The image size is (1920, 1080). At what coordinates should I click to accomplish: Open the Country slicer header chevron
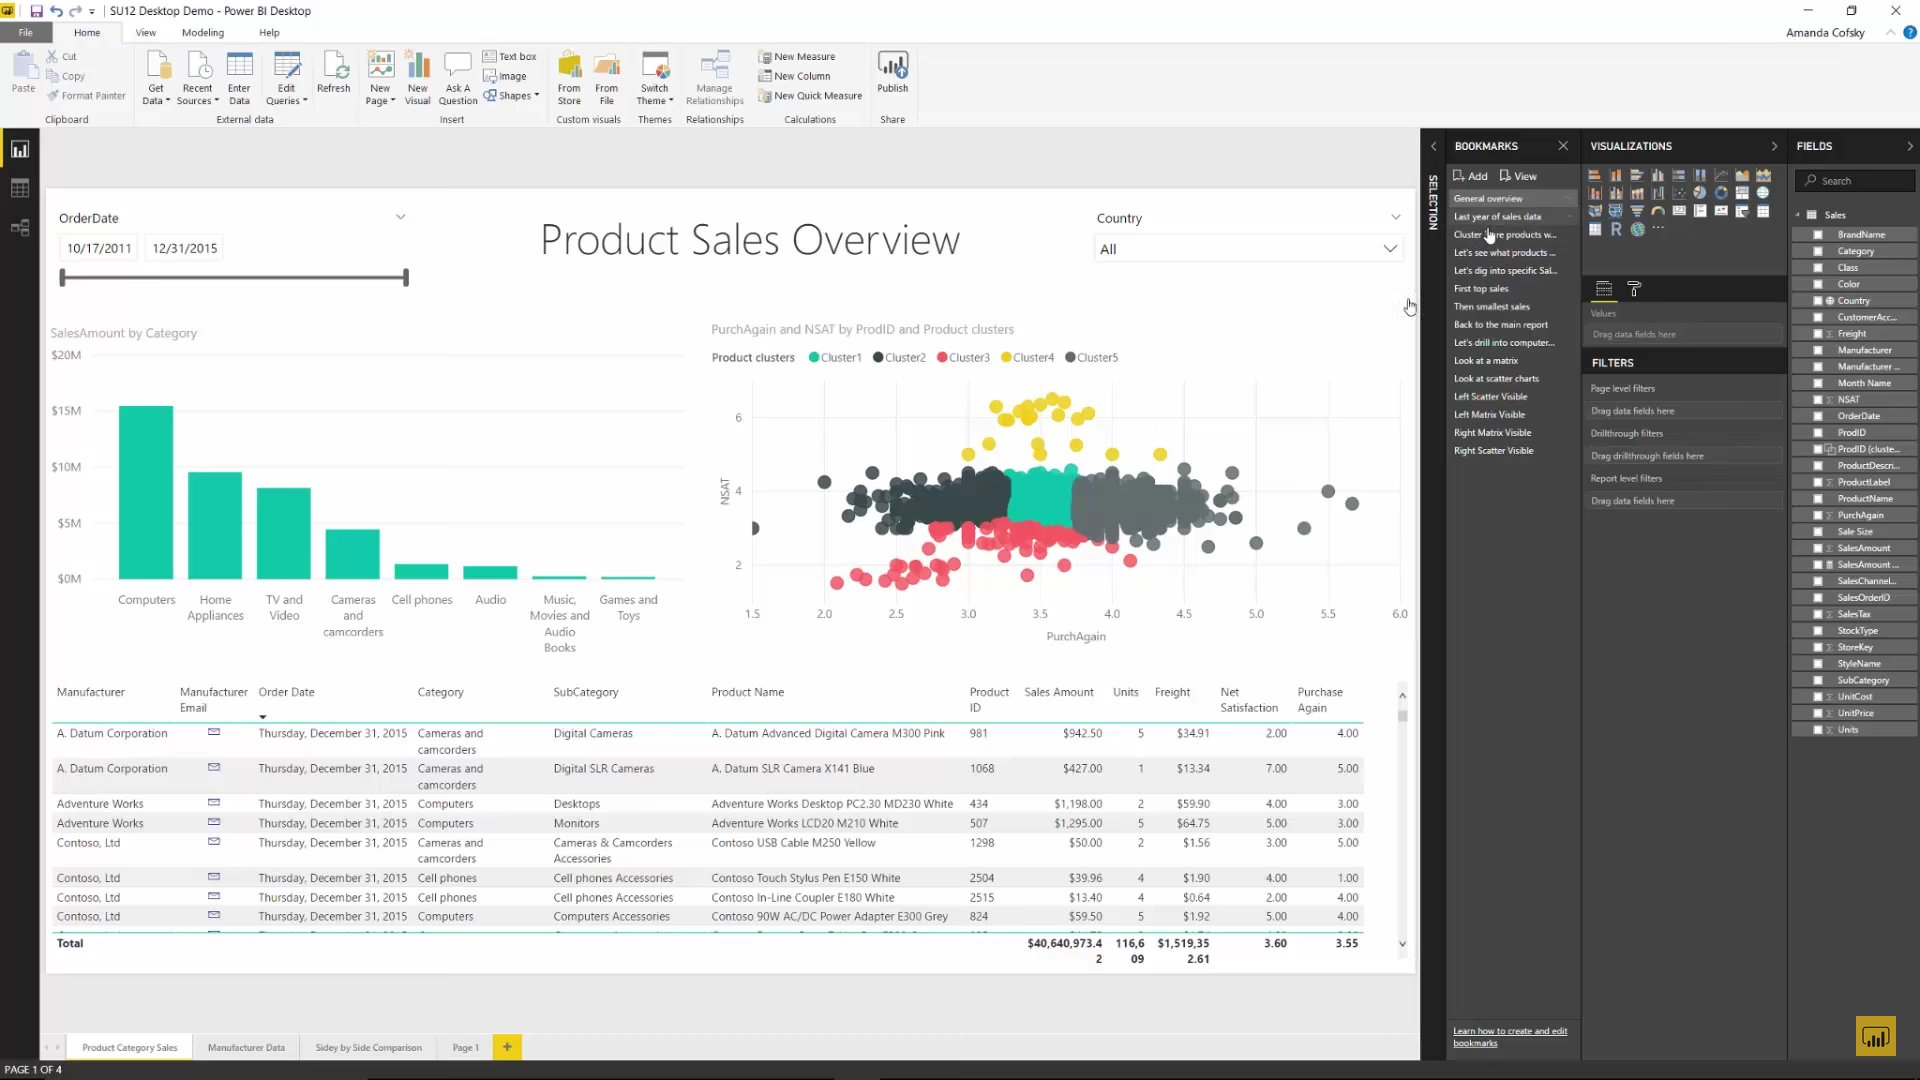coord(1395,217)
